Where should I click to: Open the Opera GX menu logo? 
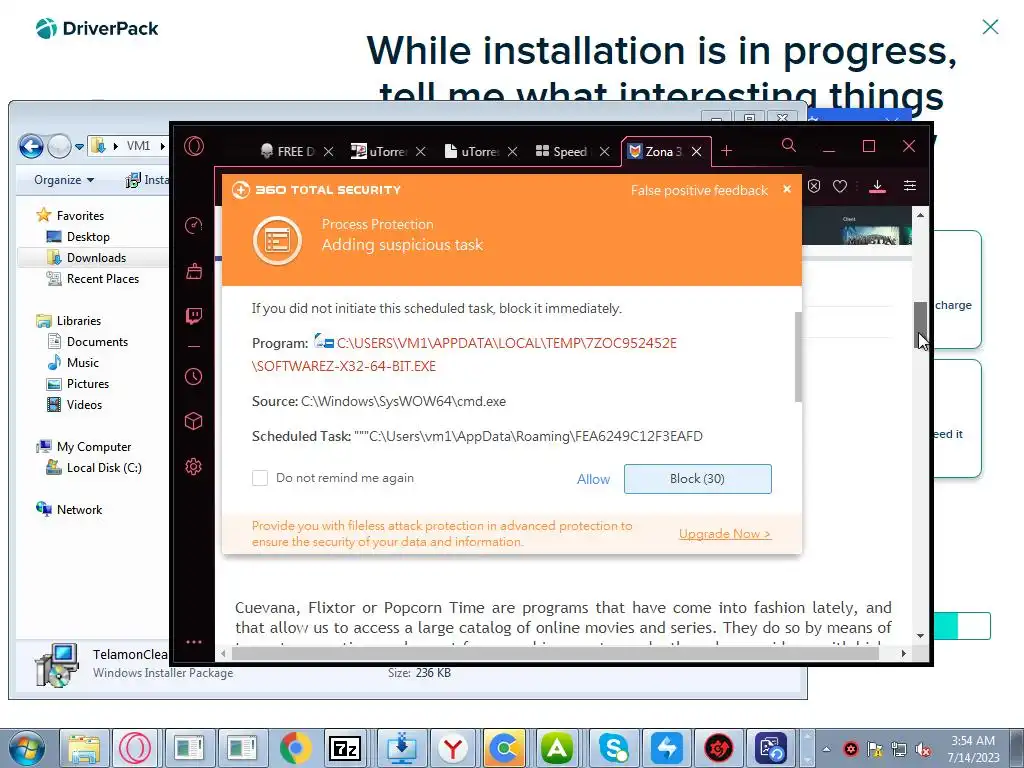(194, 146)
